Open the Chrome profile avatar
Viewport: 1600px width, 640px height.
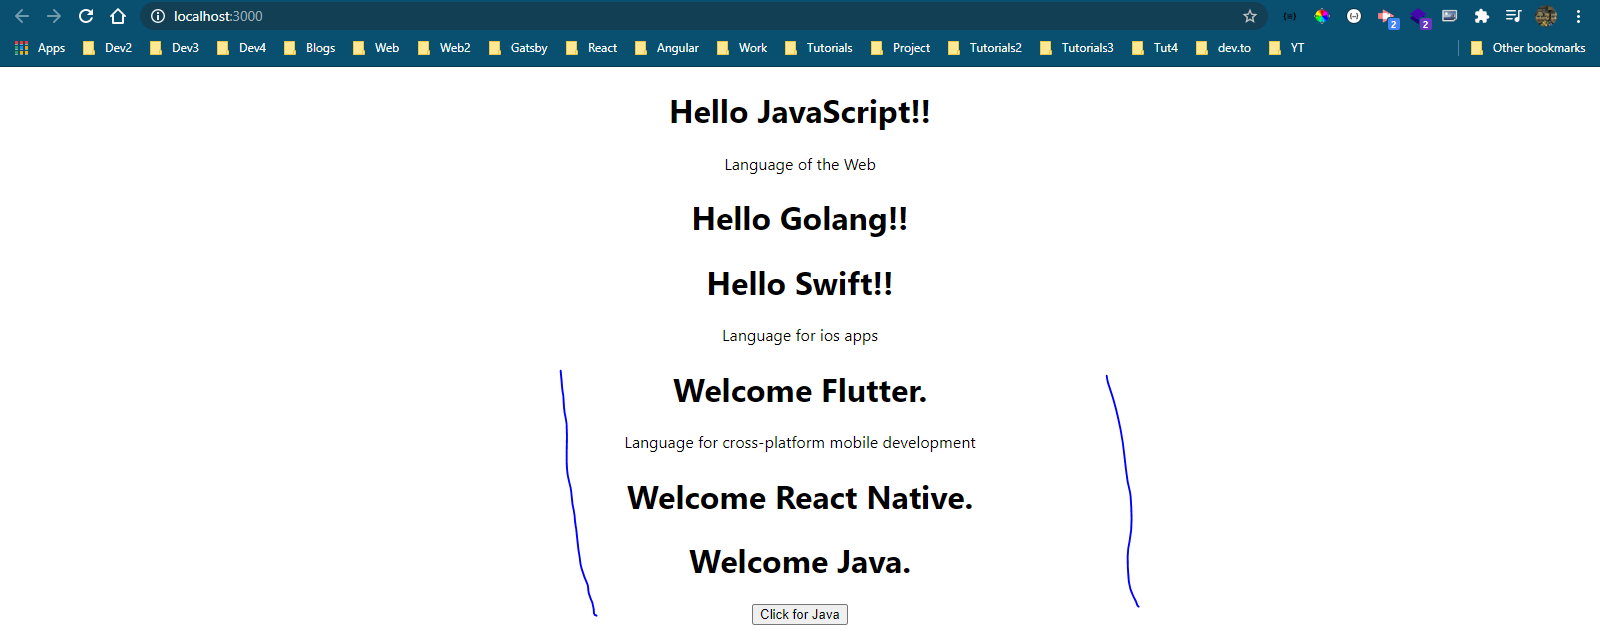coord(1546,16)
